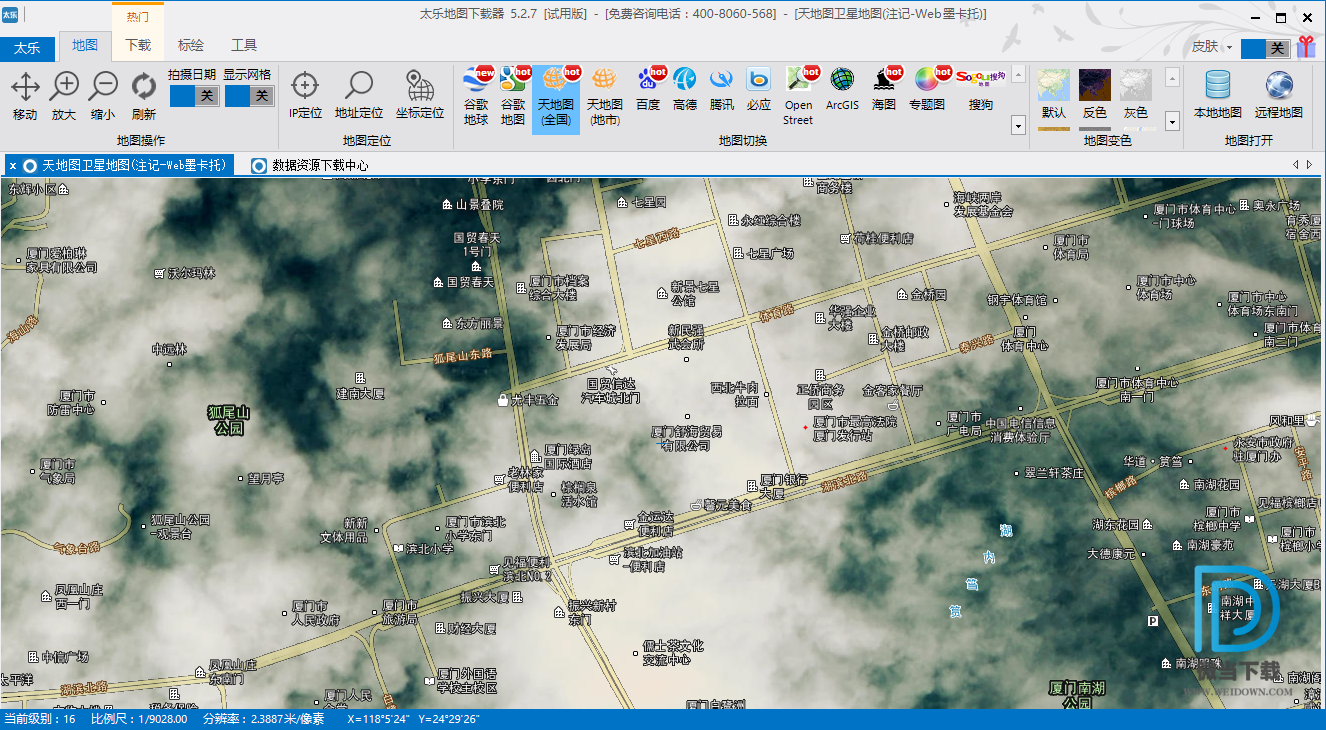Refresh the map with 刷新
The height and width of the screenshot is (730, 1326).
(x=143, y=96)
